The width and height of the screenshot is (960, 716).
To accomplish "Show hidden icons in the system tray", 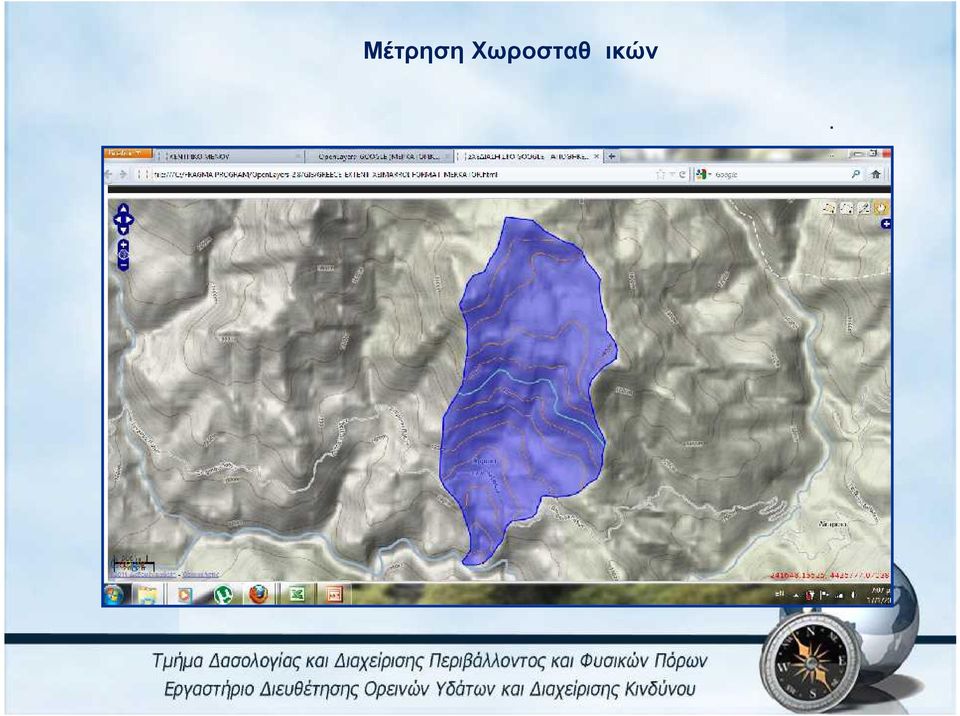I will (797, 595).
